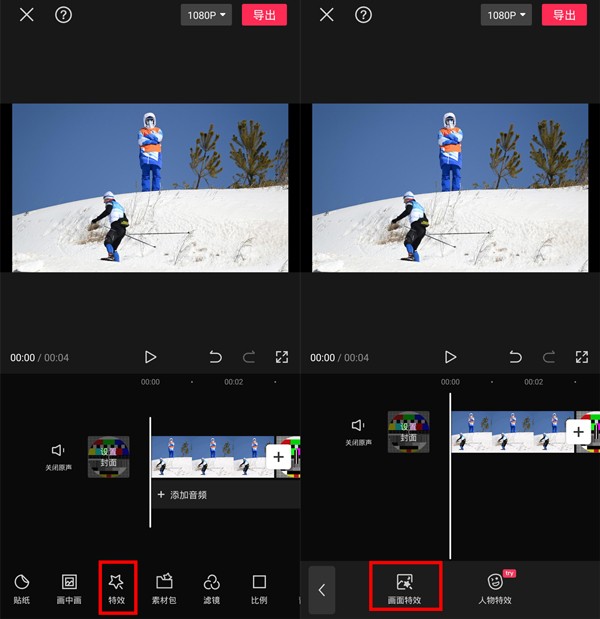Play the video preview in left editor
Screen dimensions: 600x619
pyautogui.click(x=150, y=357)
